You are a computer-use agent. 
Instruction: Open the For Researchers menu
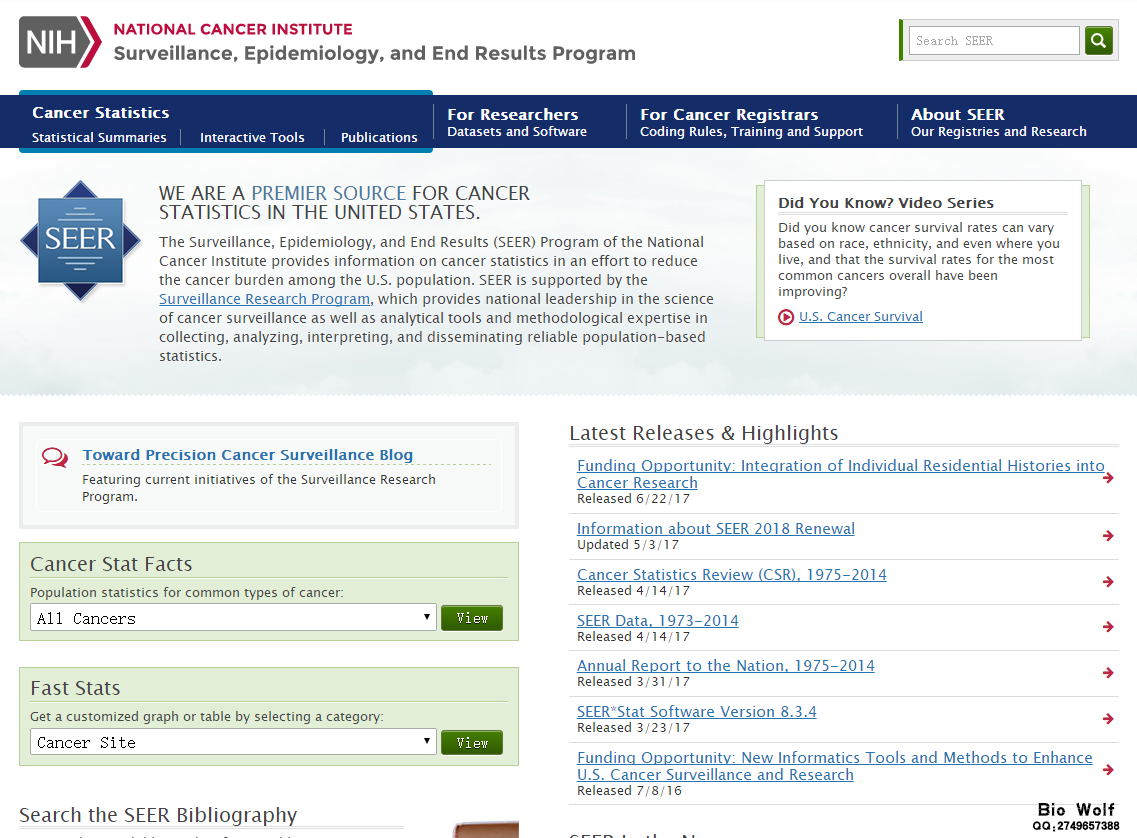(517, 122)
